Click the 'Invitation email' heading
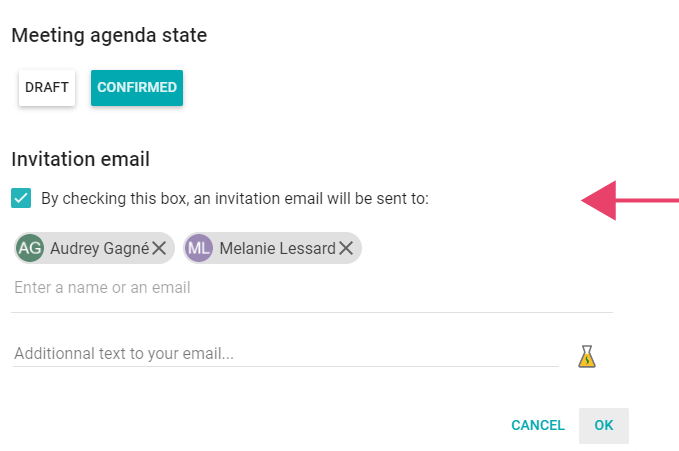This screenshot has width=679, height=451. [81, 159]
